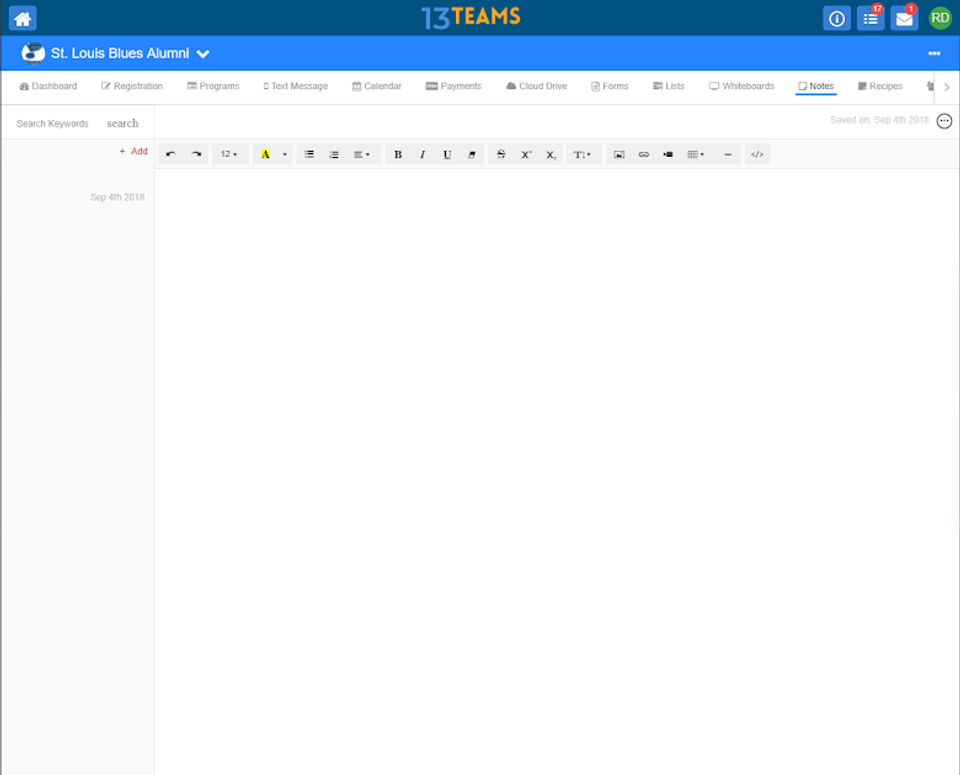
Task: Toggle strikethrough formatting
Action: [501, 154]
